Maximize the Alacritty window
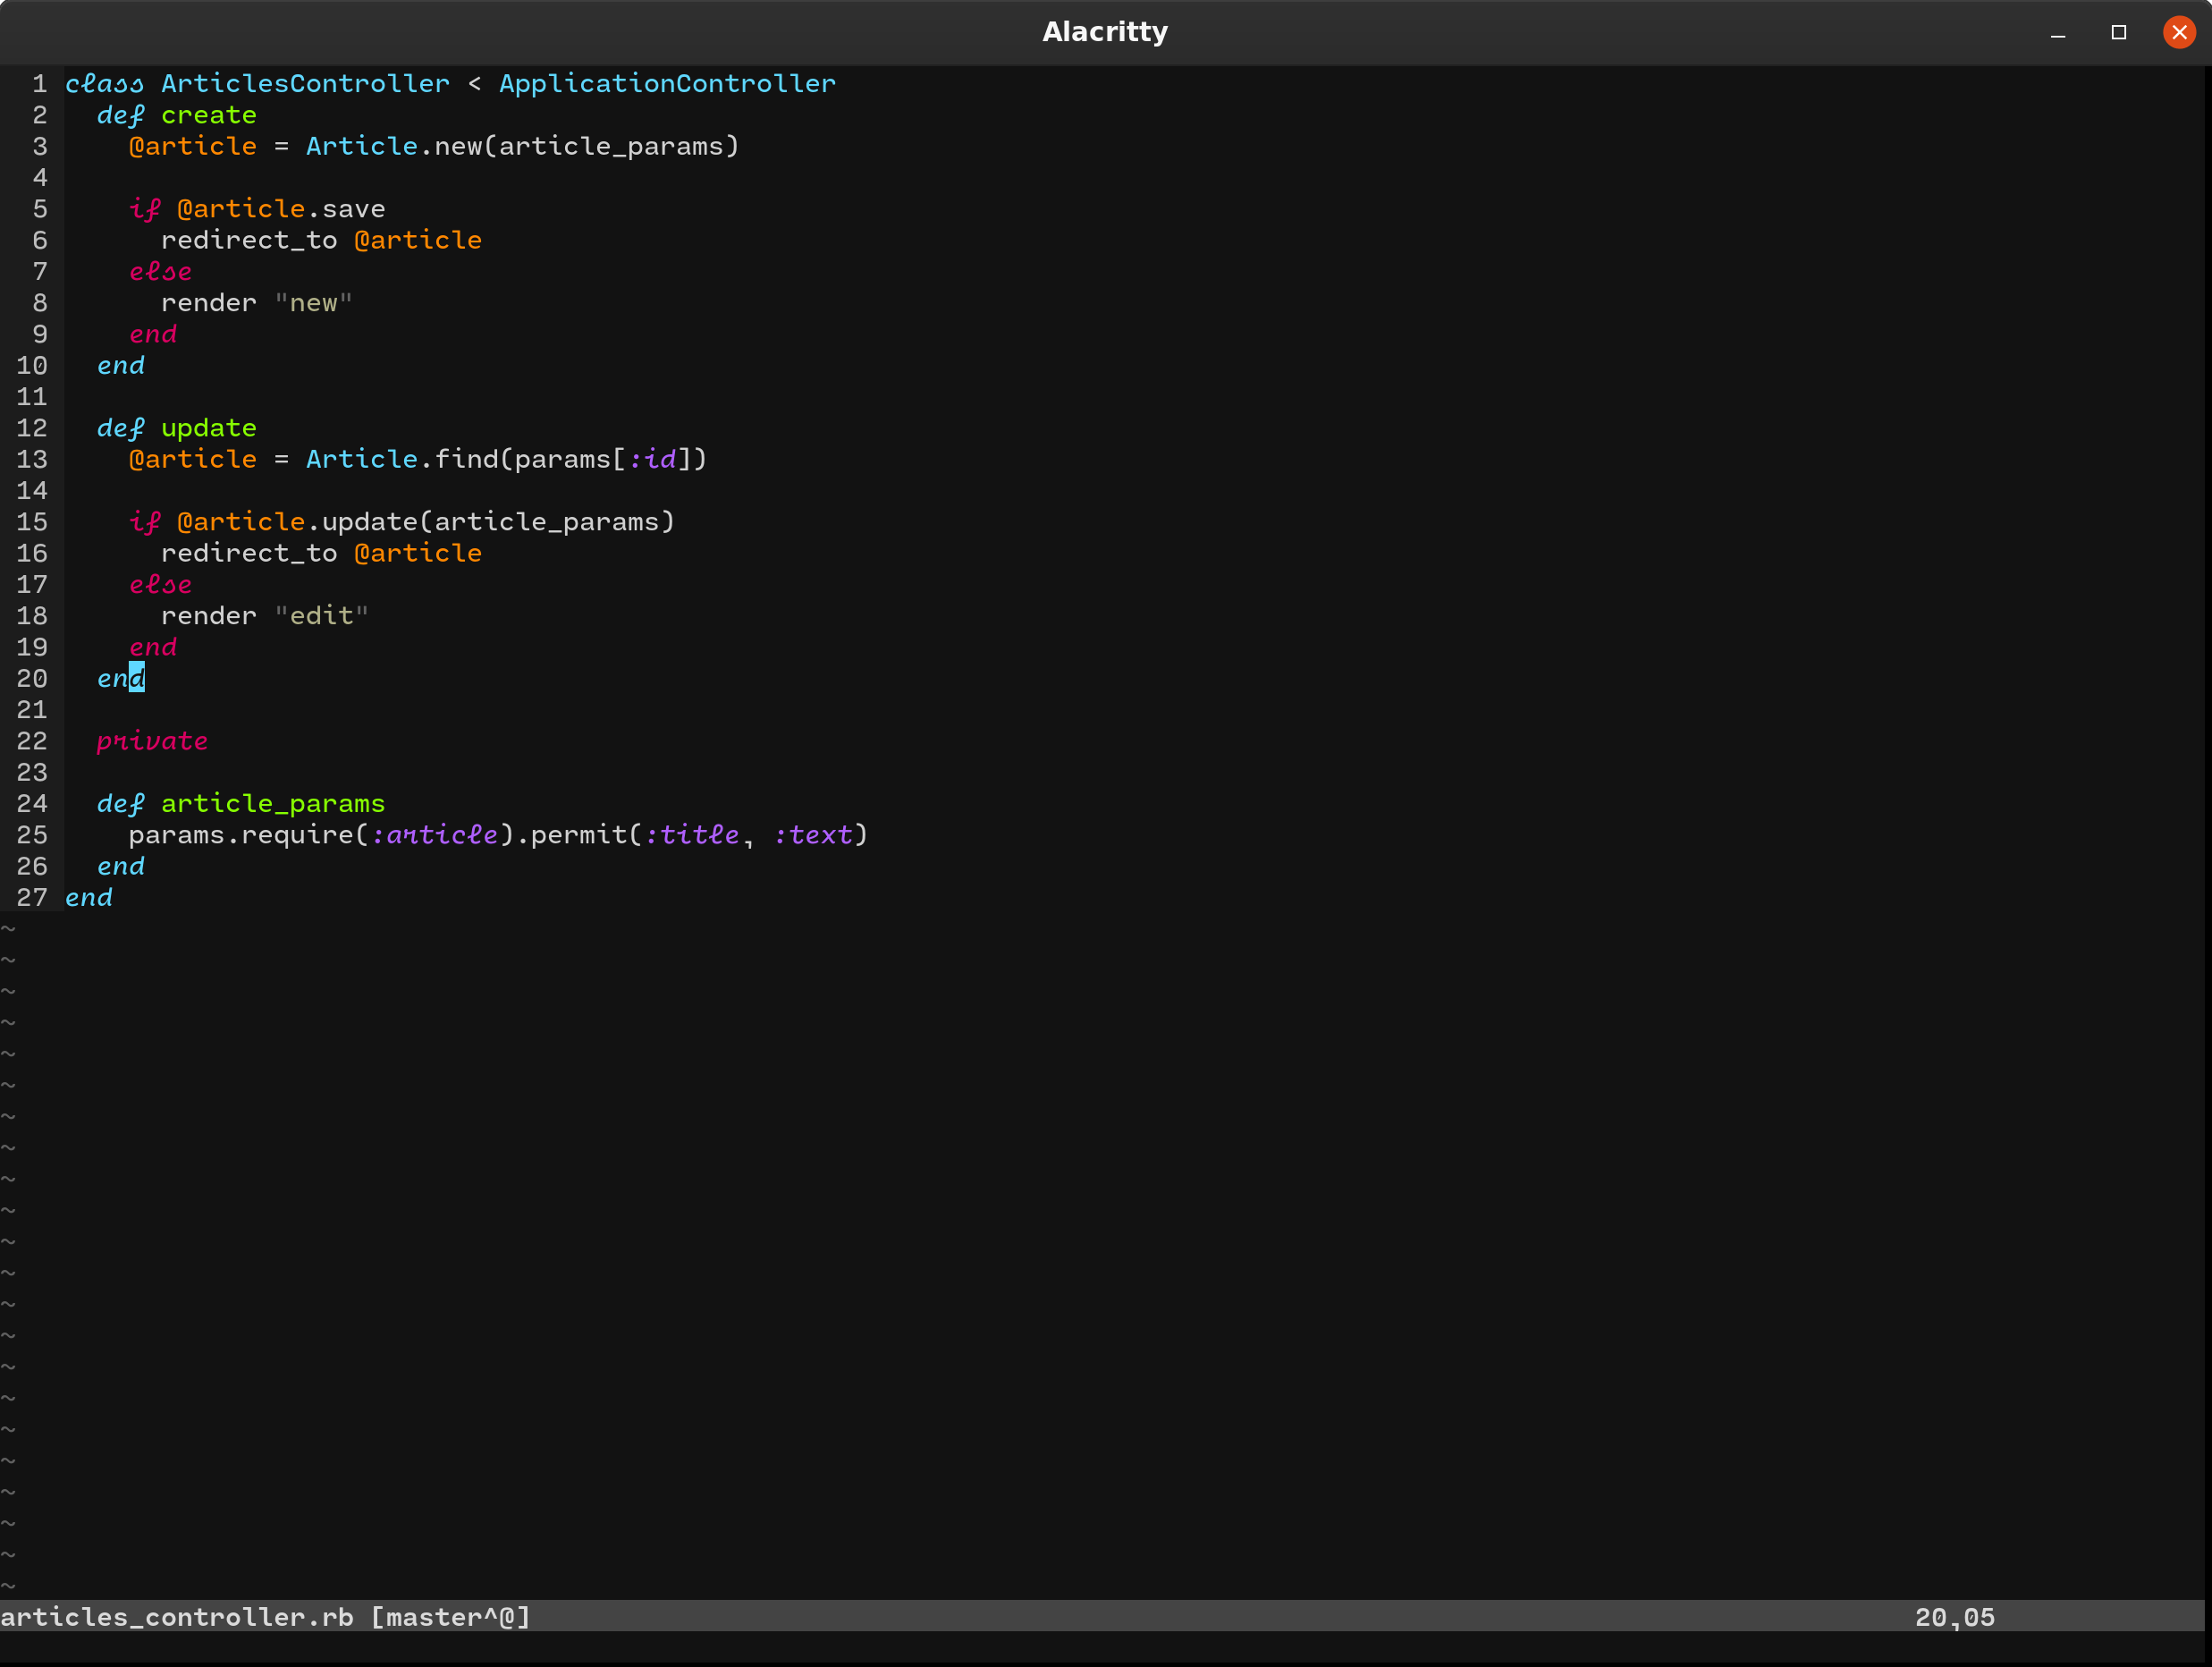The image size is (2212, 1667). [2118, 32]
